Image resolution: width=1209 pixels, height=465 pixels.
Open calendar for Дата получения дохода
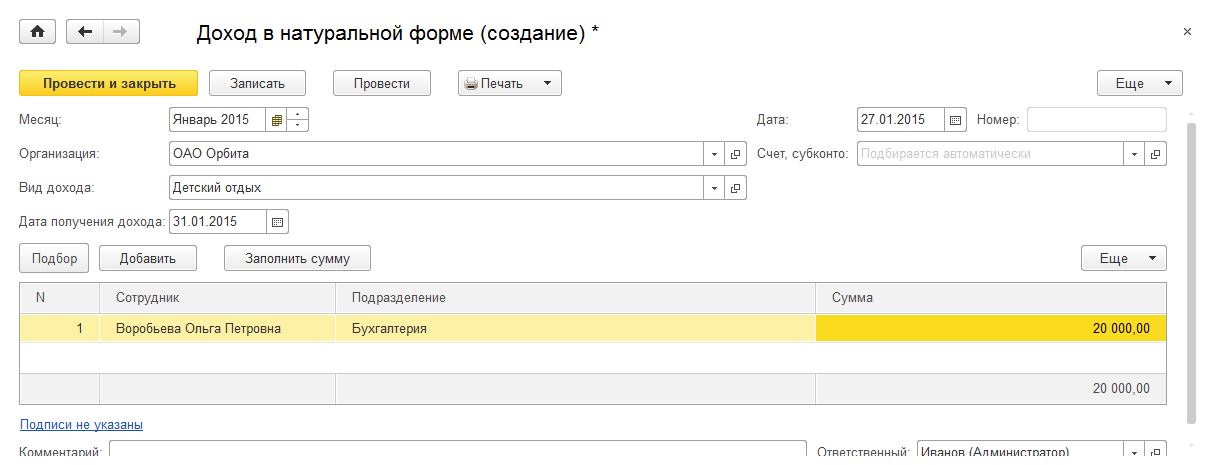tap(278, 221)
